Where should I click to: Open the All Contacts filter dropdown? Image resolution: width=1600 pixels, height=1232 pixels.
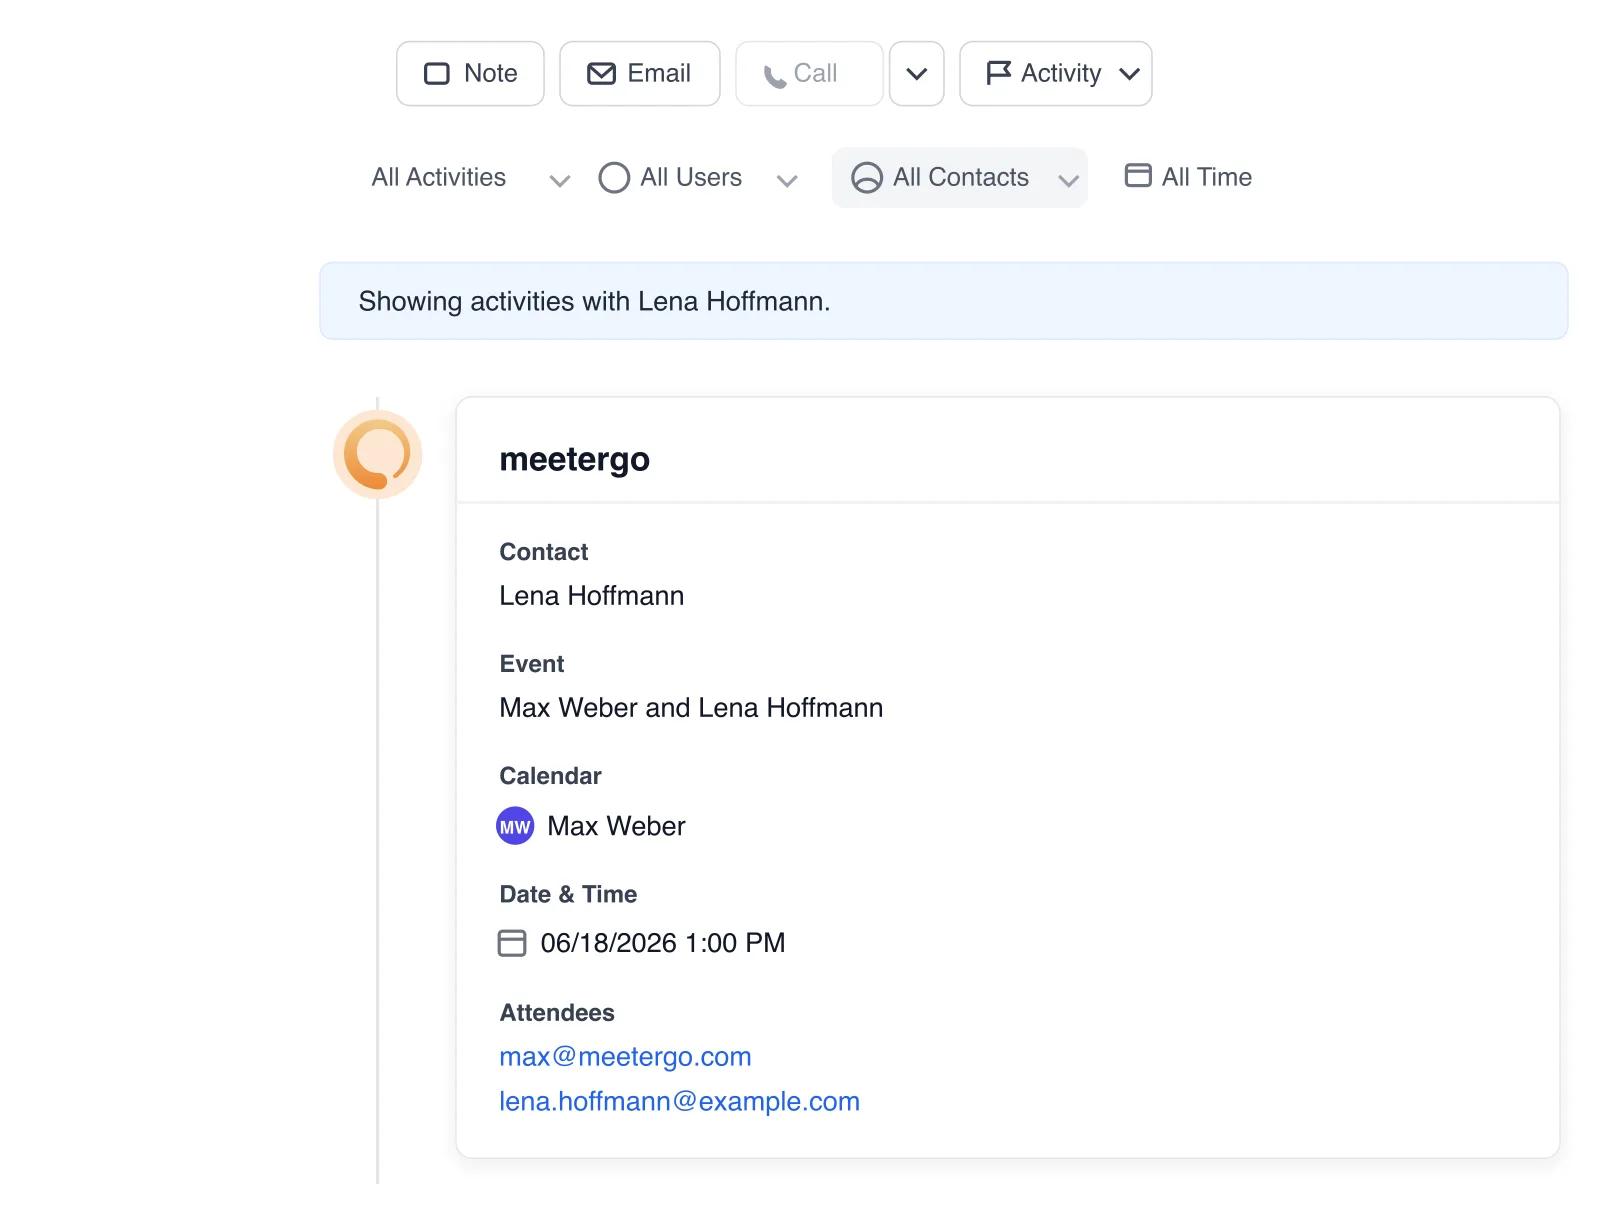[x=960, y=178]
